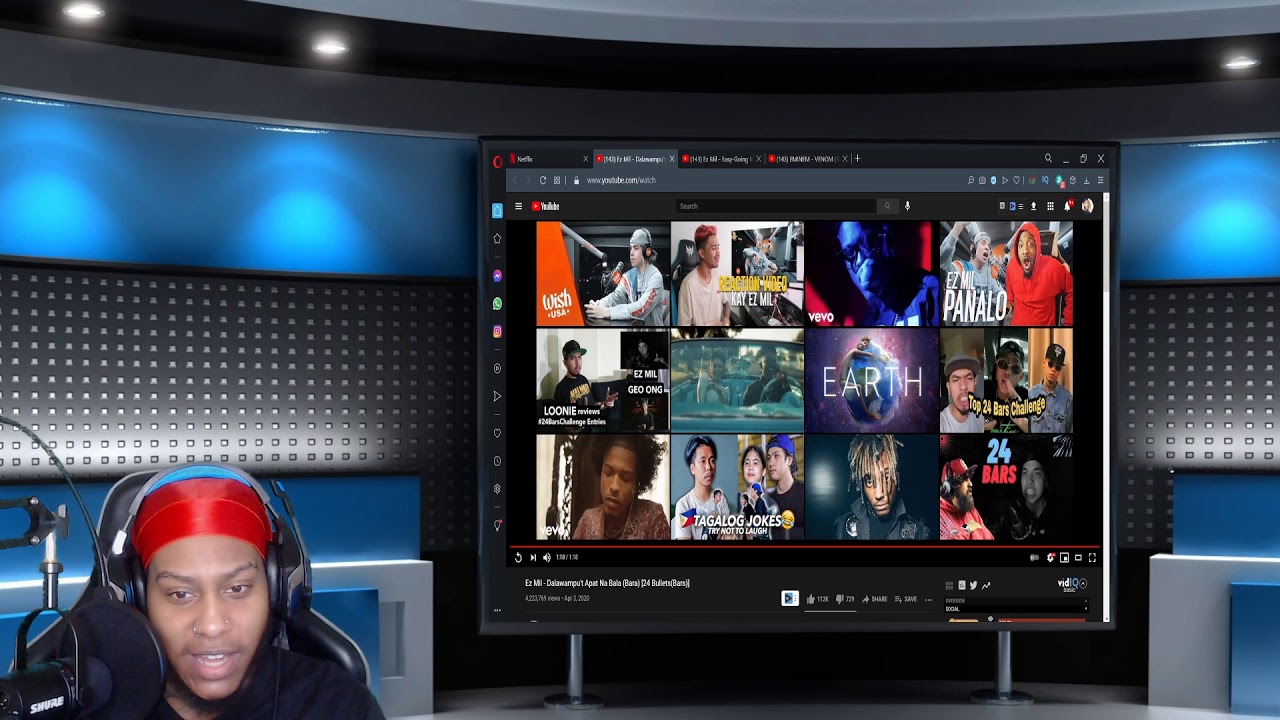Skip to the next video
Viewport: 1280px width, 720px height.
(532, 558)
